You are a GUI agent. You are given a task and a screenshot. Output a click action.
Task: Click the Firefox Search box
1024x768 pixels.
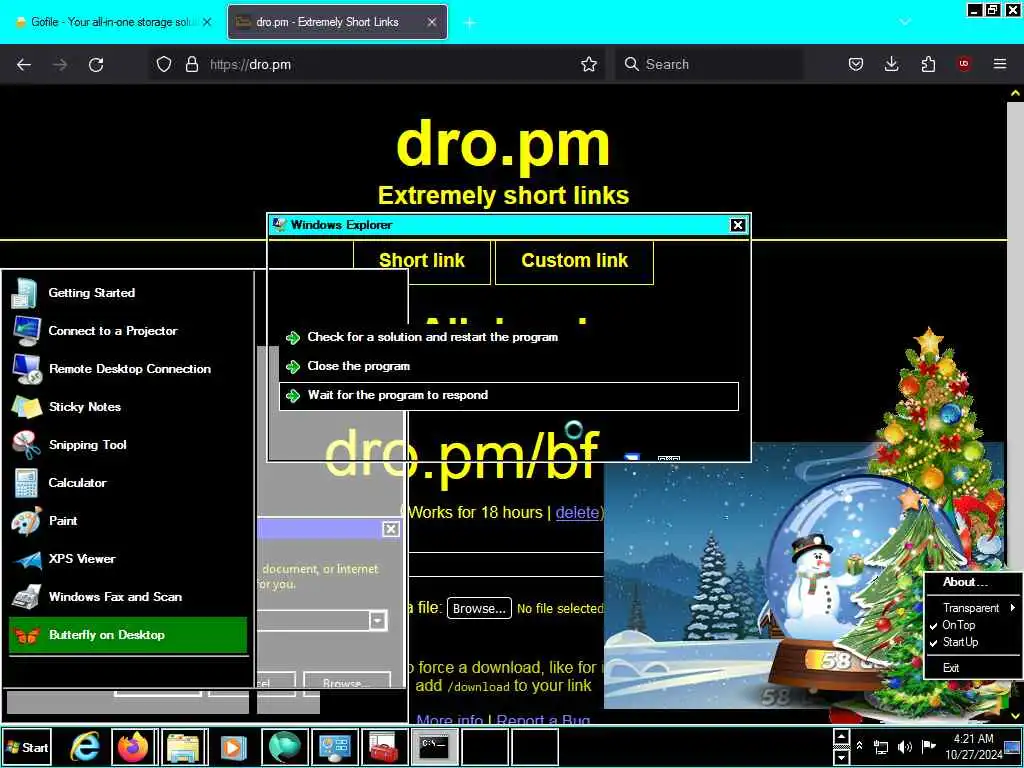pos(709,64)
